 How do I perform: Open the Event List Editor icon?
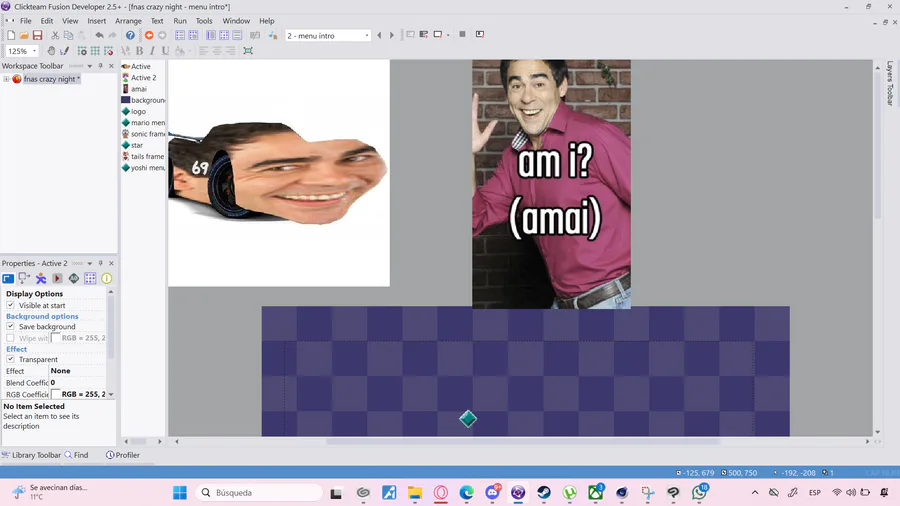(237, 36)
